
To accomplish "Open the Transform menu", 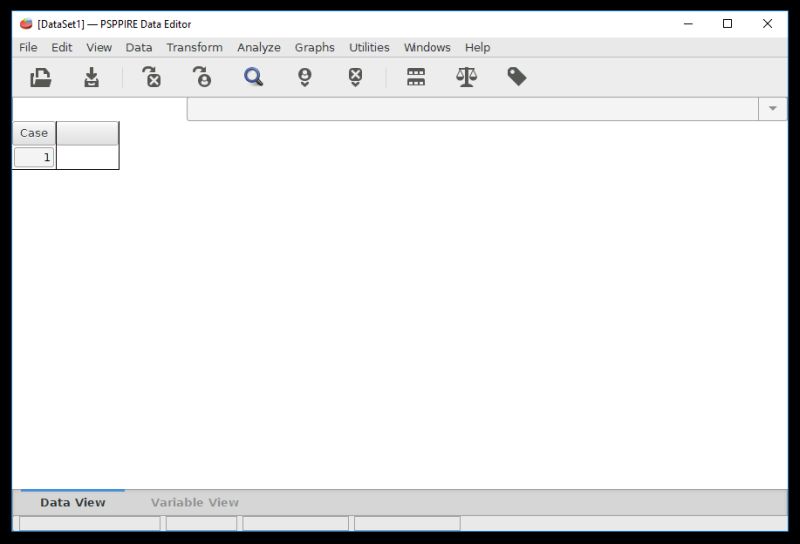I will [x=194, y=47].
